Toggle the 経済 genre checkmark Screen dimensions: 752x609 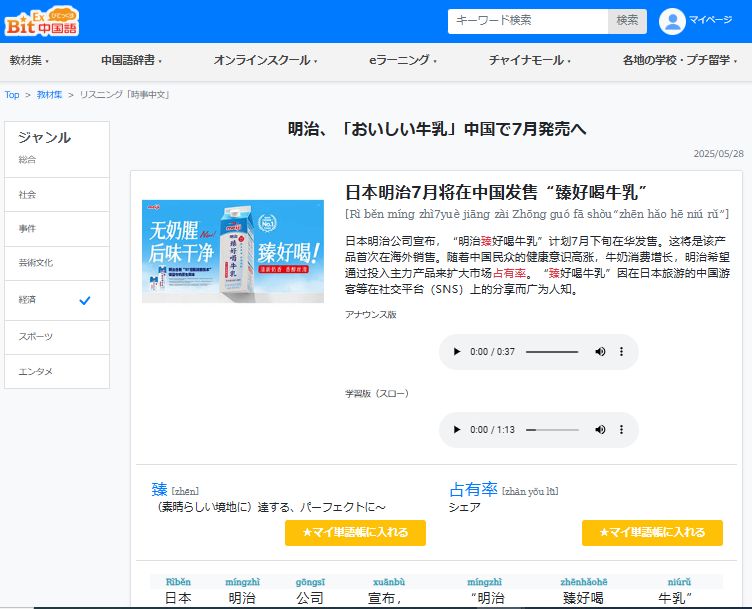click(x=85, y=301)
